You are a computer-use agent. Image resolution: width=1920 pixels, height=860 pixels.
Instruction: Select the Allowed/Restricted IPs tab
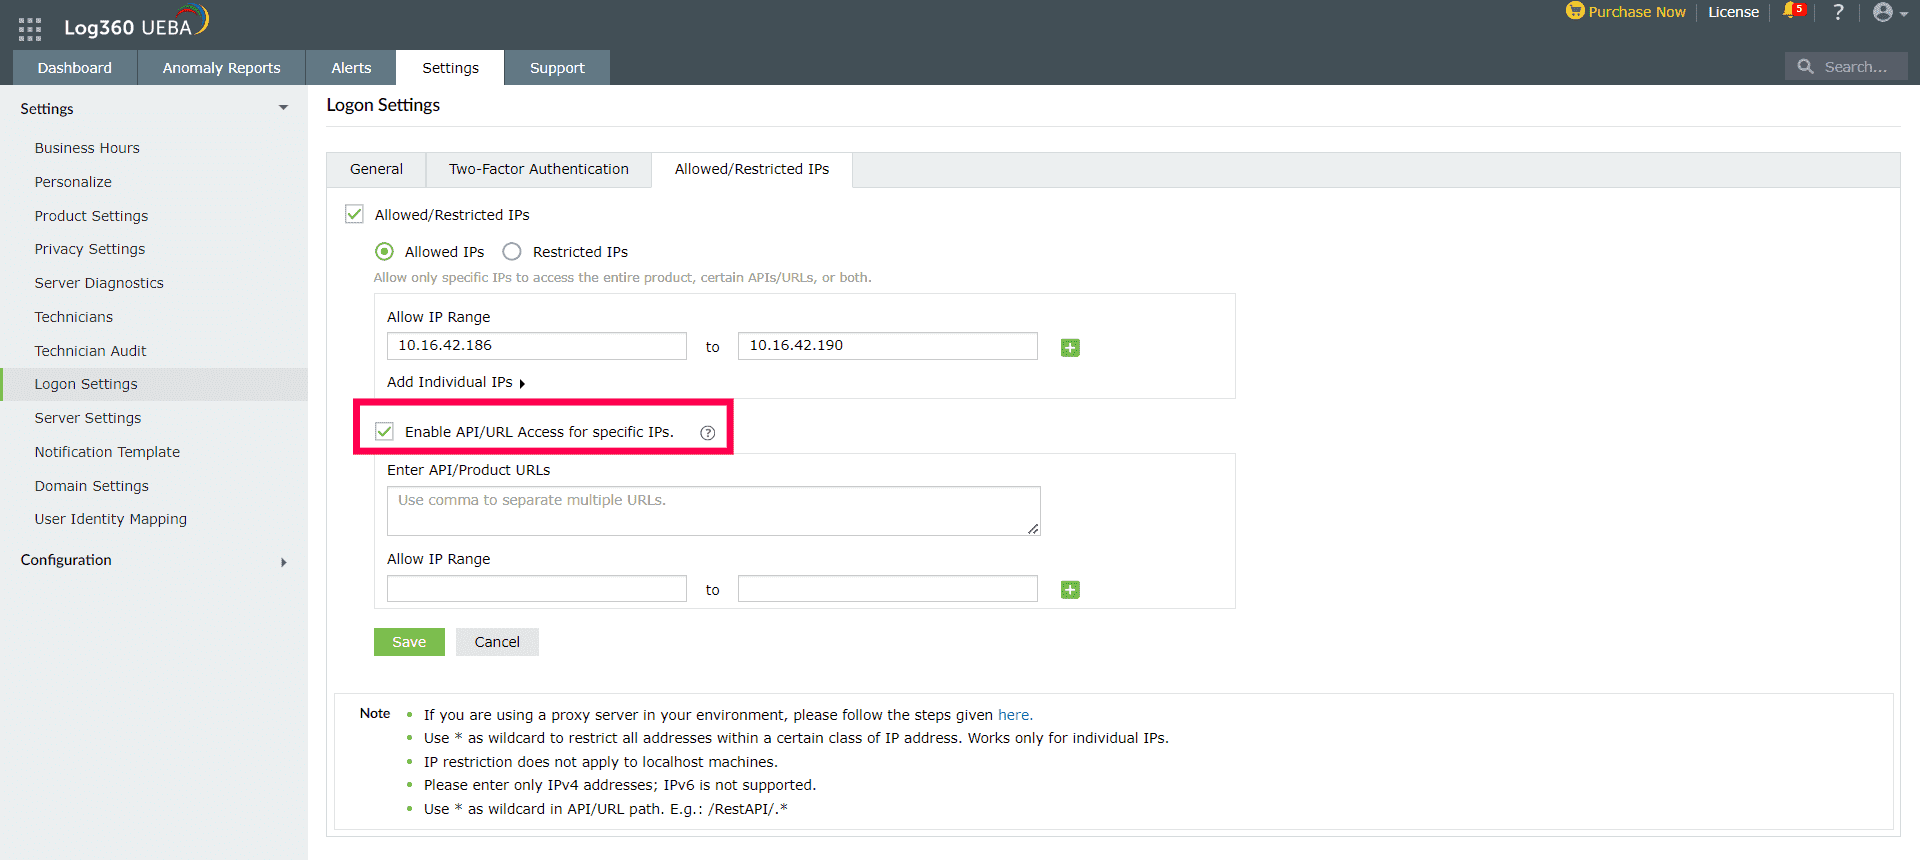pos(752,169)
